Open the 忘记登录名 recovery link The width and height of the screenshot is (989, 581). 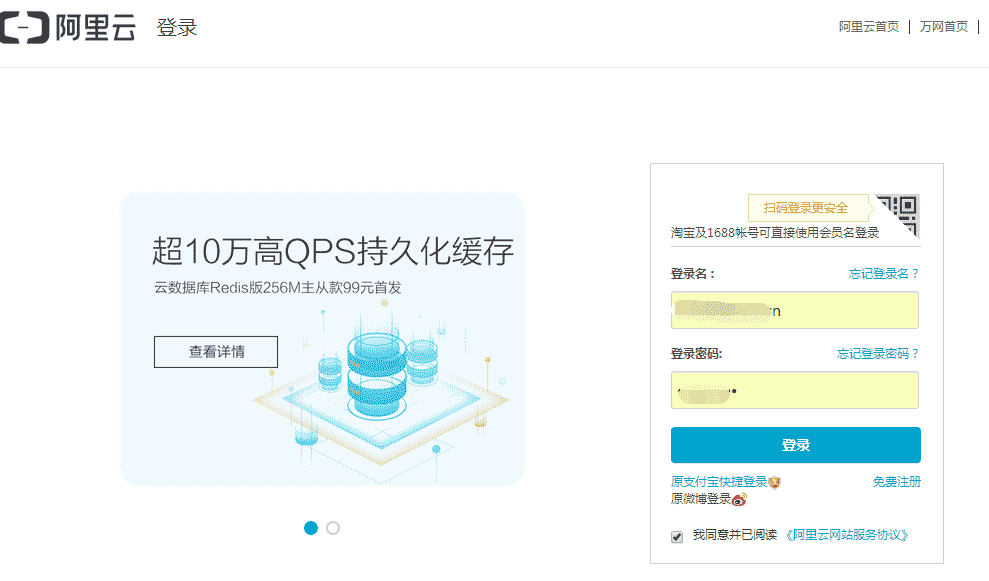[x=879, y=271]
